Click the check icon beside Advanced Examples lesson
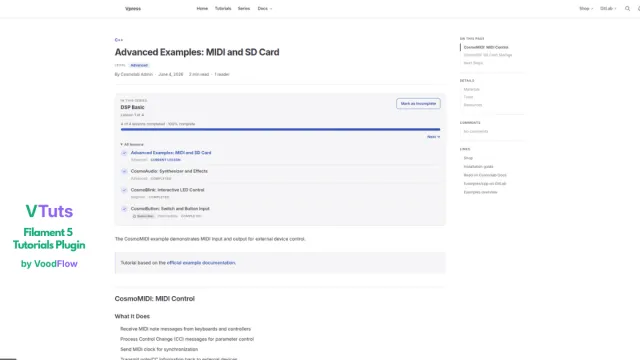The width and height of the screenshot is (640, 360). pyautogui.click(x=124, y=153)
